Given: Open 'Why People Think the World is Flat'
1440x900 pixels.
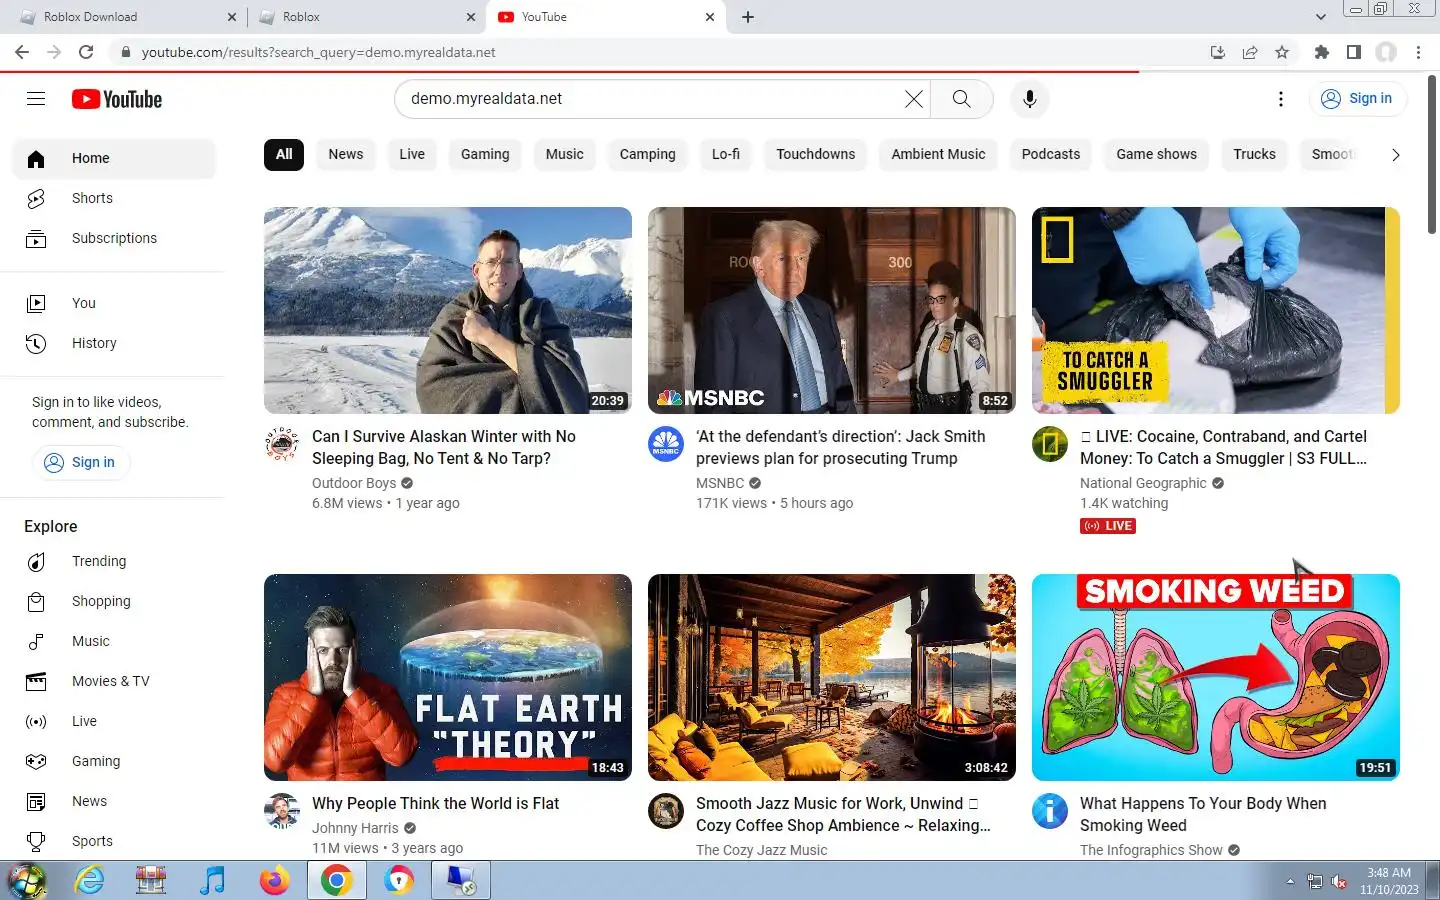Looking at the screenshot, I should 435,803.
